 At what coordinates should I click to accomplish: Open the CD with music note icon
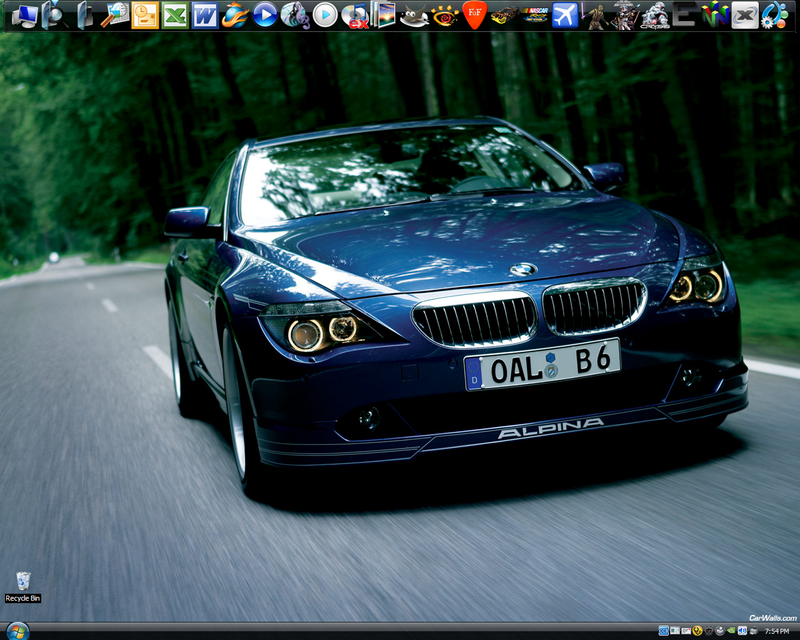point(295,15)
